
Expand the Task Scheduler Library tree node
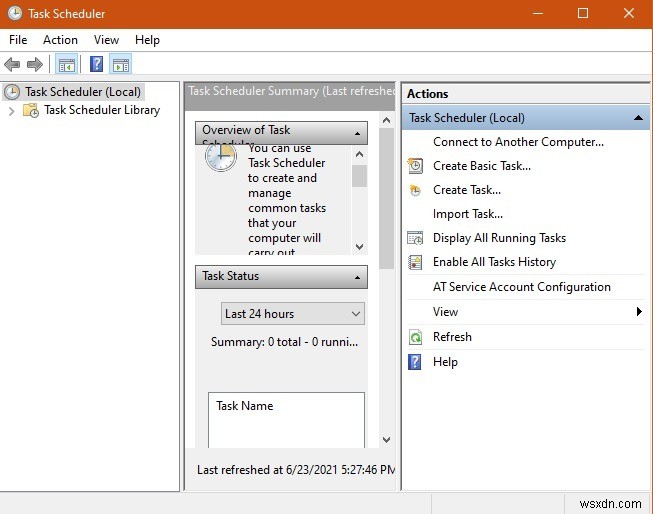coord(12,111)
